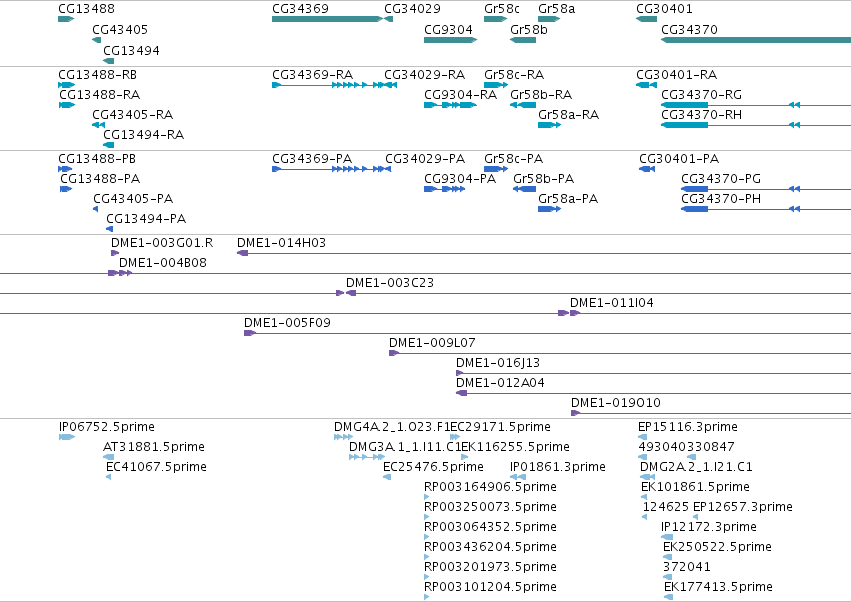Screen dimensions: 851x602
Task: Select the Gr58b gene label
Action: pos(529,30)
